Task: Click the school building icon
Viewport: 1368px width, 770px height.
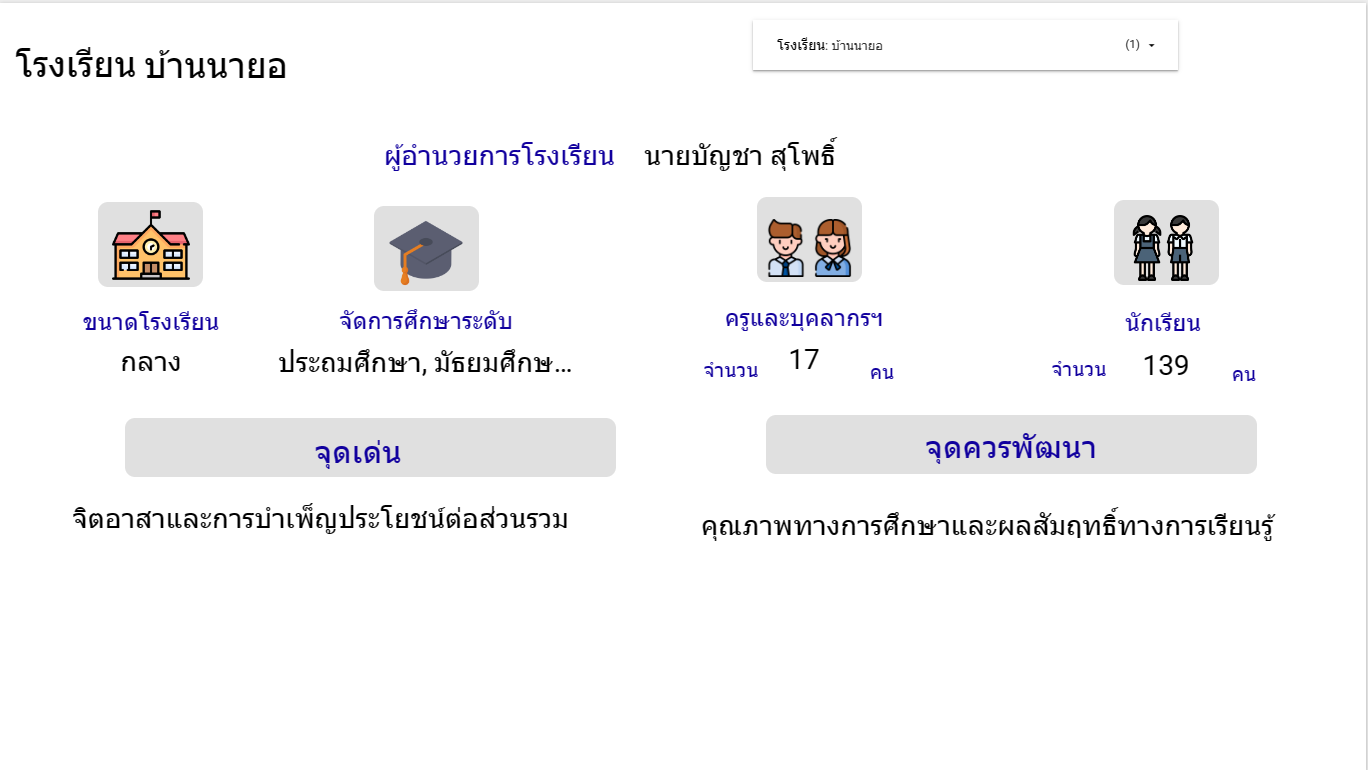Action: click(150, 245)
